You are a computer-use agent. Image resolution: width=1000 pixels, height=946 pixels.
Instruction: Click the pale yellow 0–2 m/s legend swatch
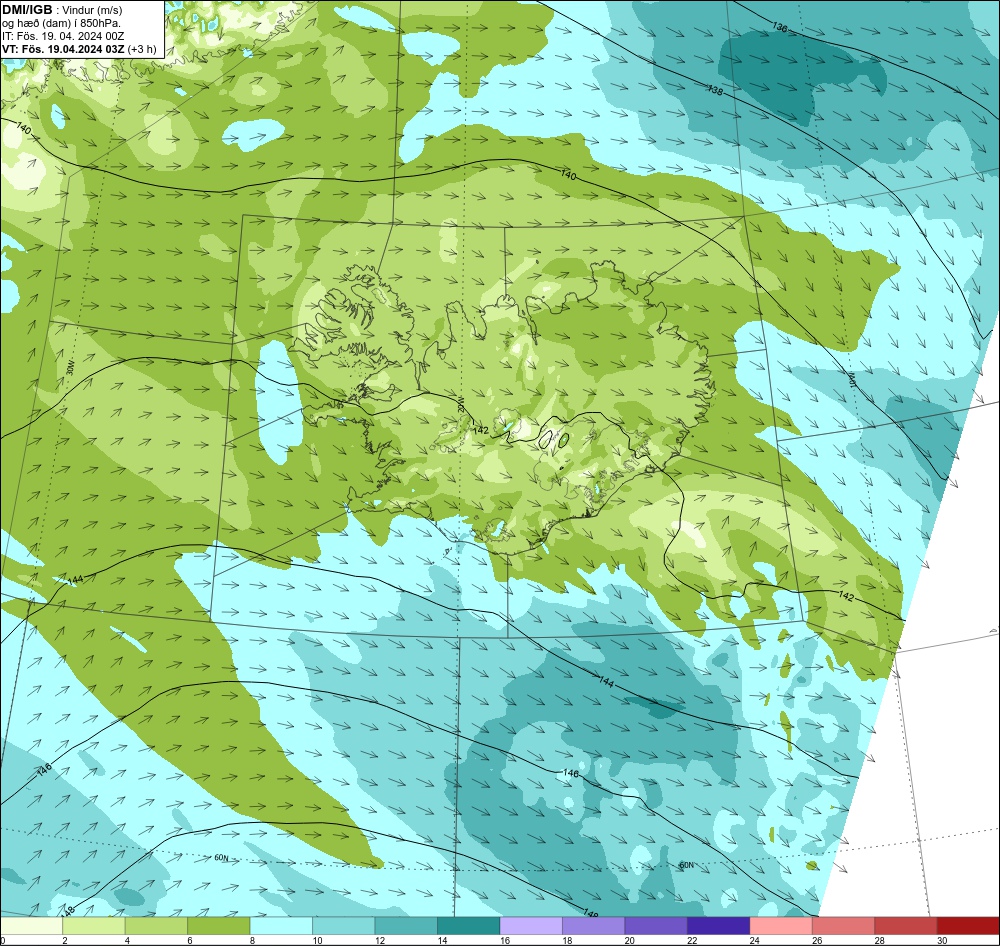click(x=31, y=926)
